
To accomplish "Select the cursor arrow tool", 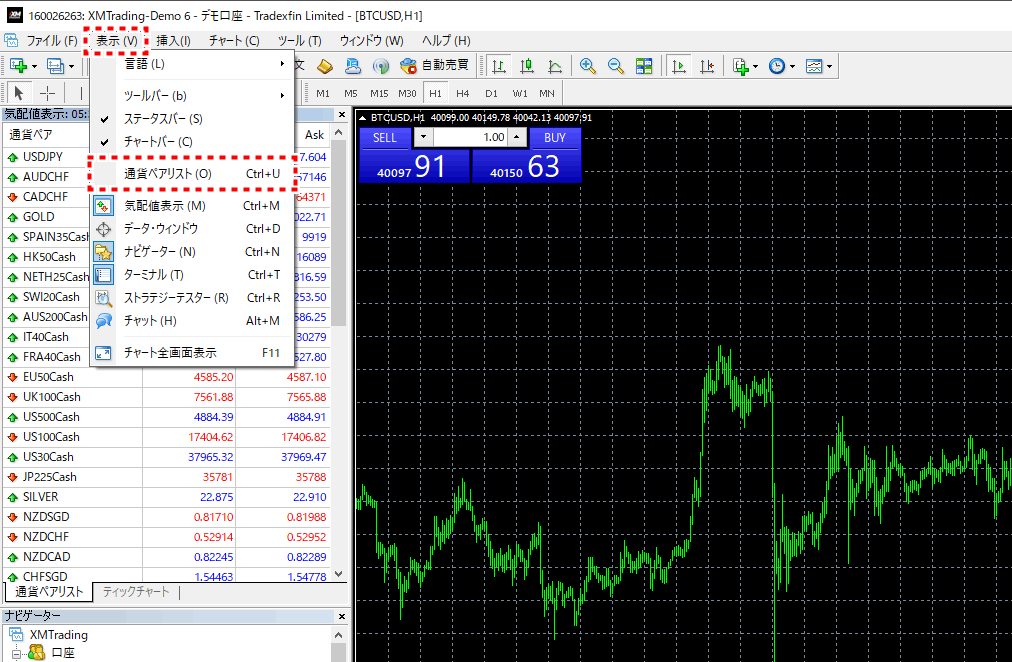I will 19,94.
